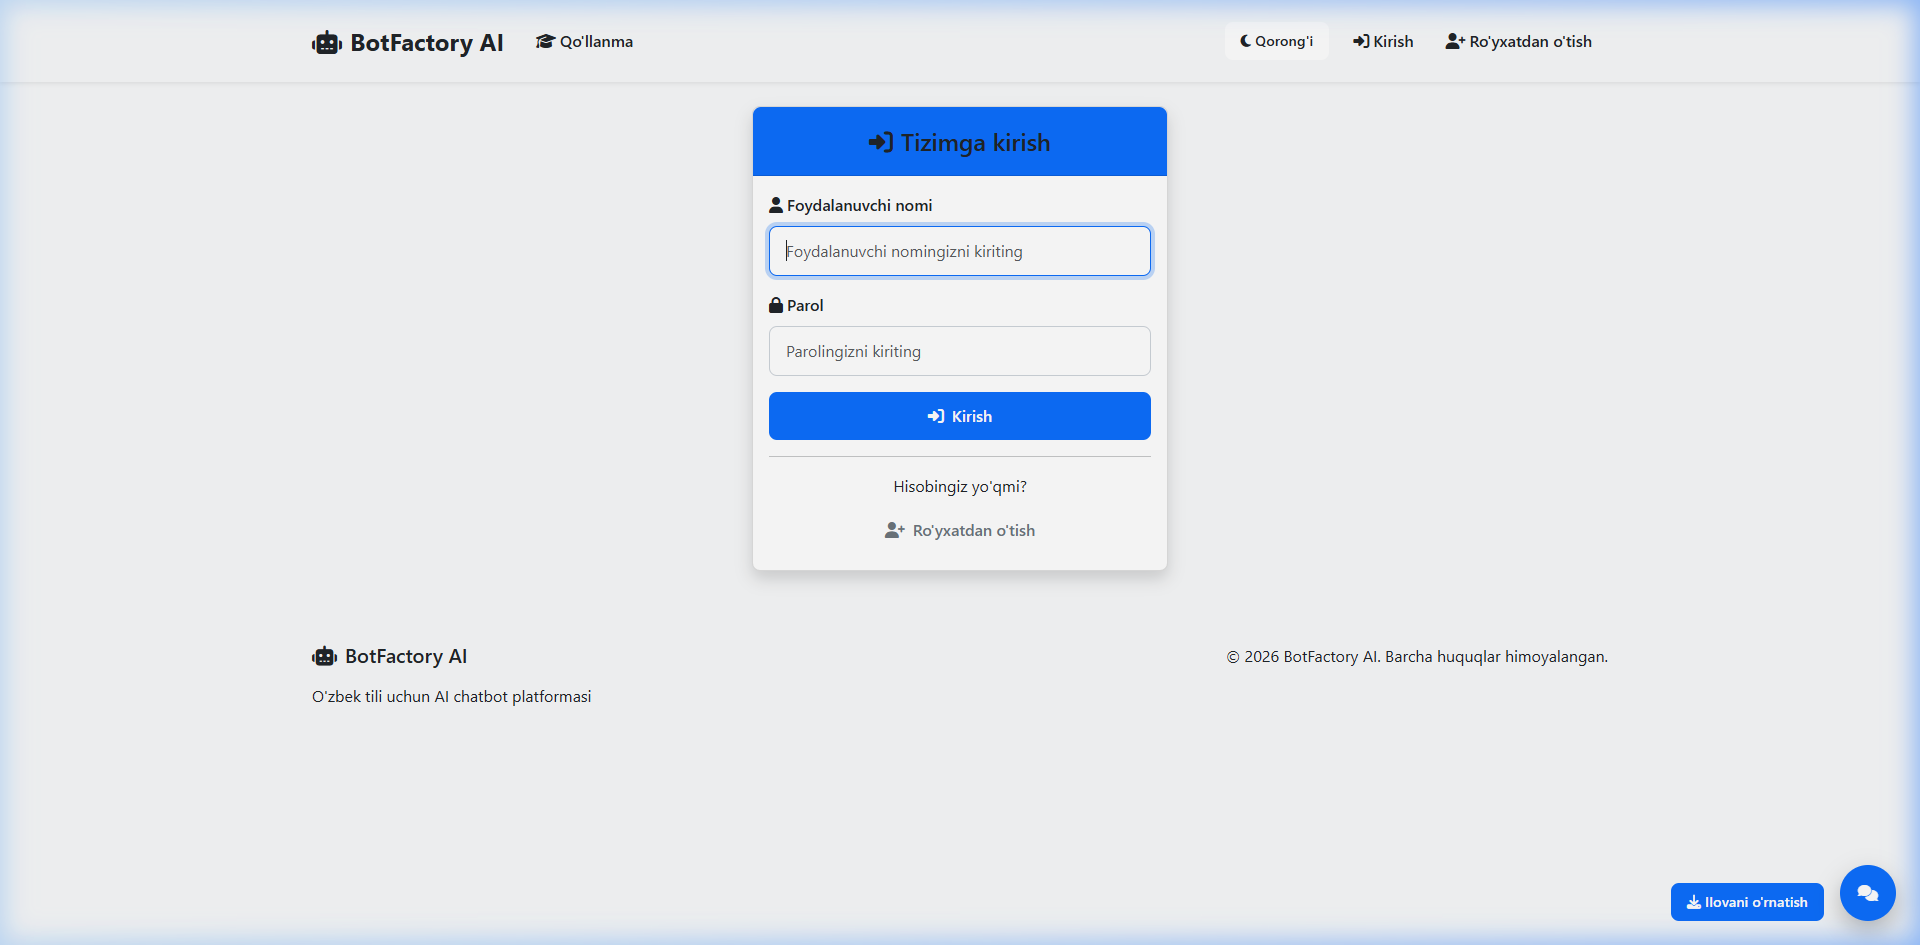The width and height of the screenshot is (1920, 945).
Task: Click the sign-in arrow icon in Tizimga kirish header
Action: [880, 143]
